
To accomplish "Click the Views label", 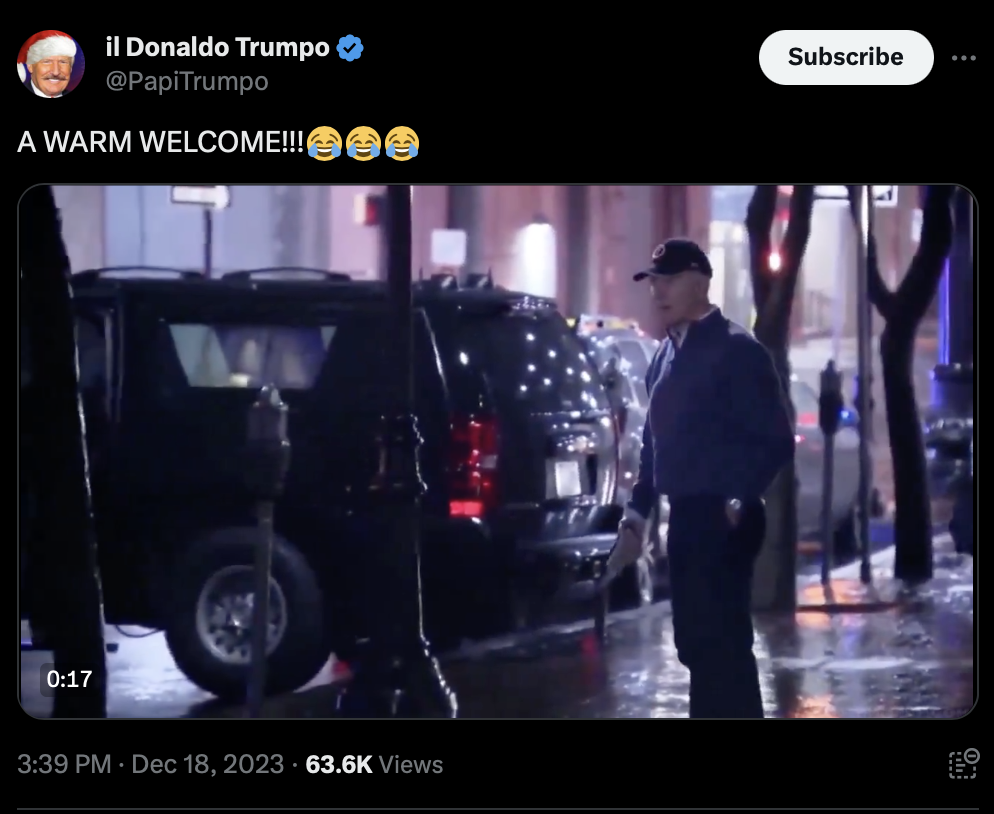I will pyautogui.click(x=411, y=765).
